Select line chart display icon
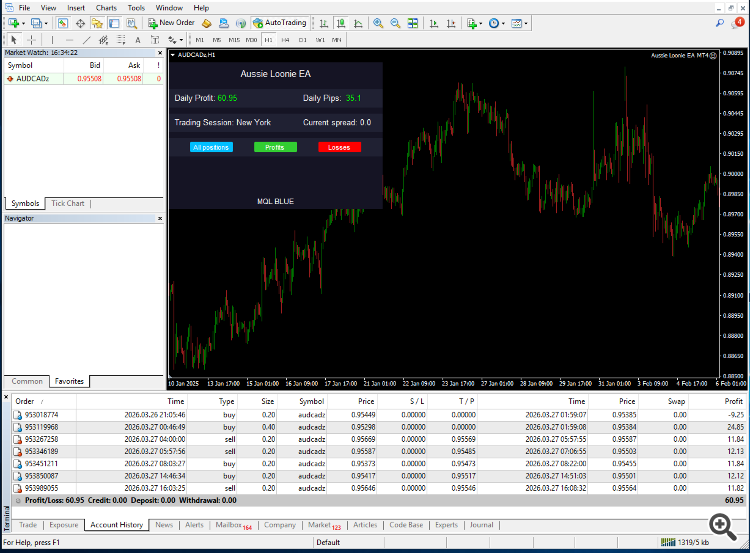Image resolution: width=750 pixels, height=553 pixels. (x=358, y=23)
